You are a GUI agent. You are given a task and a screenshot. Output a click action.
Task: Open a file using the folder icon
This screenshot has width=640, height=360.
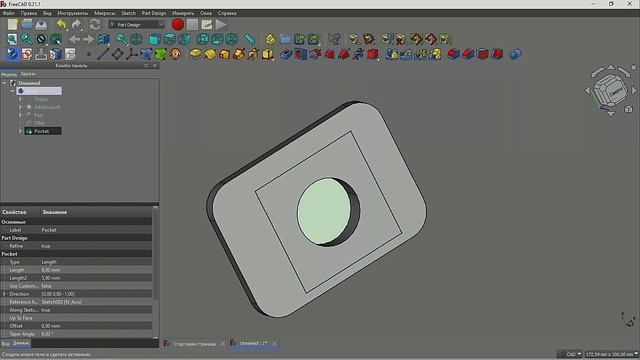click(x=27, y=24)
